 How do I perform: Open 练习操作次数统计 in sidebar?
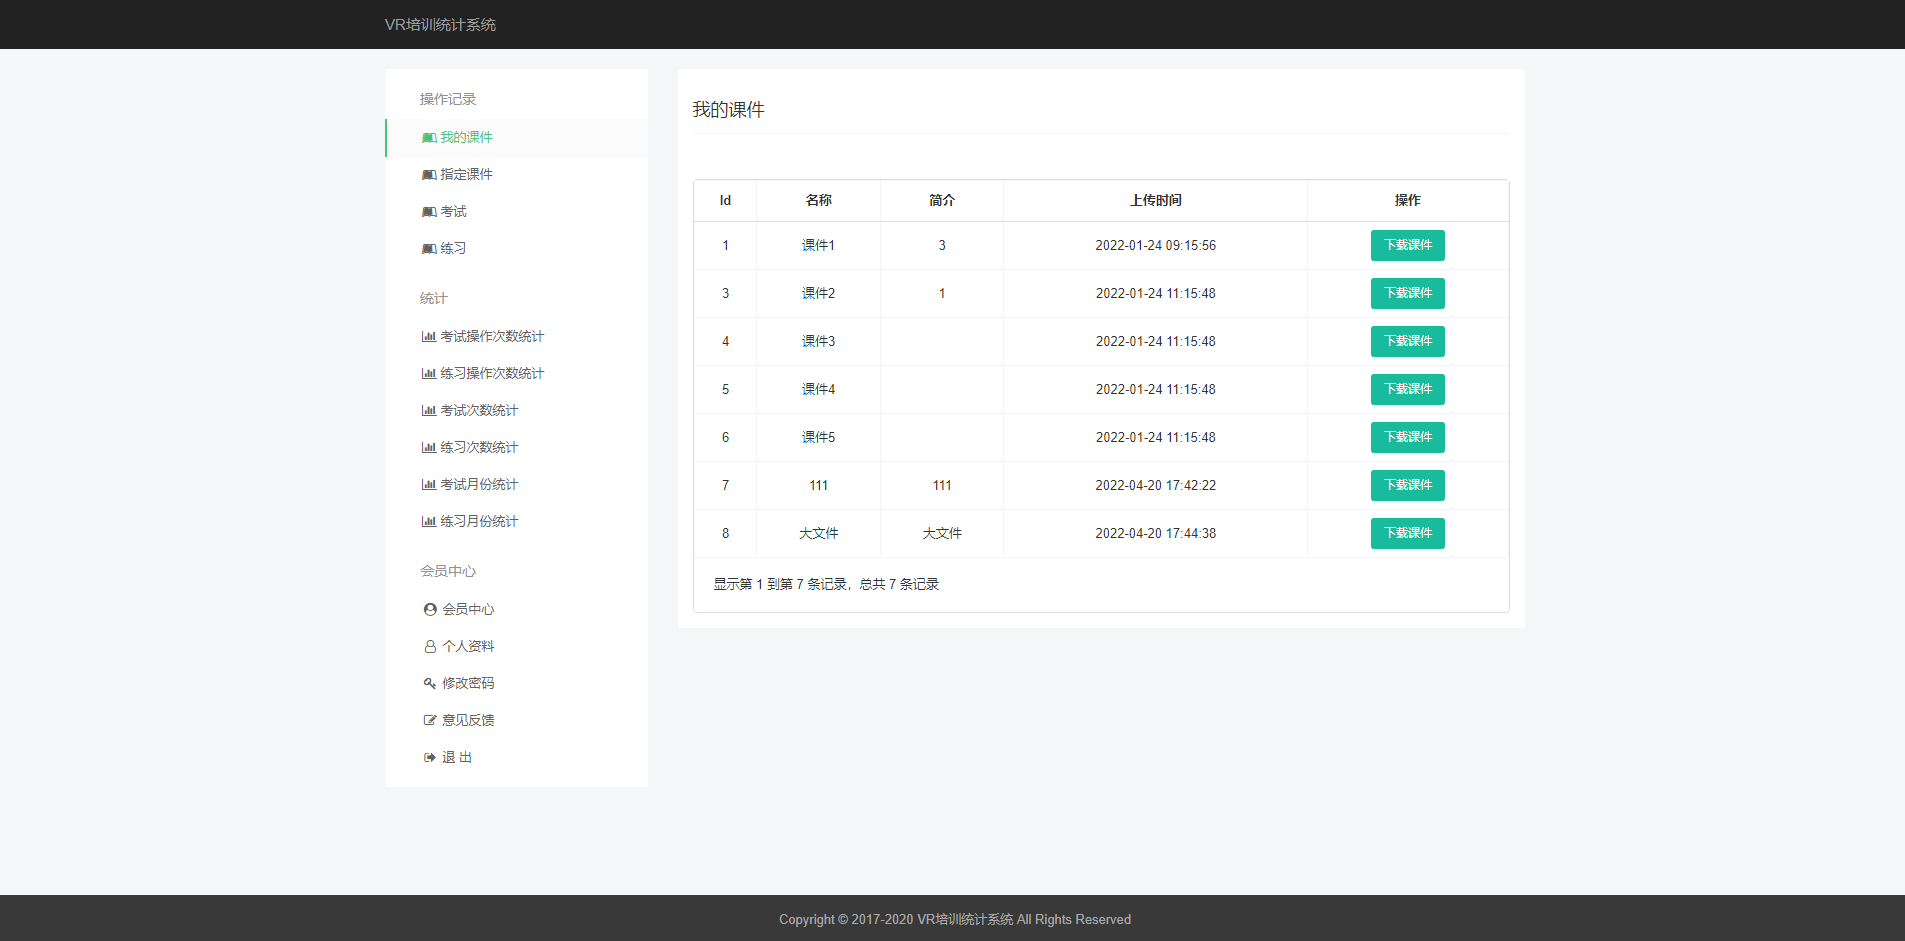492,374
